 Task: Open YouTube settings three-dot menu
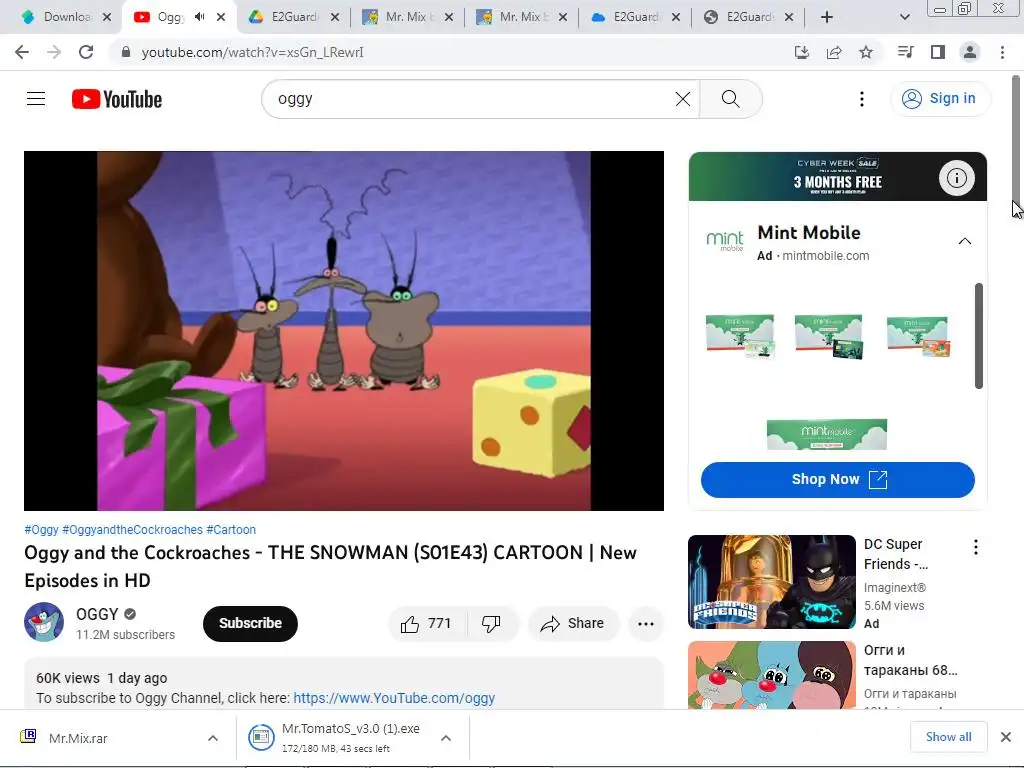pyautogui.click(x=862, y=99)
